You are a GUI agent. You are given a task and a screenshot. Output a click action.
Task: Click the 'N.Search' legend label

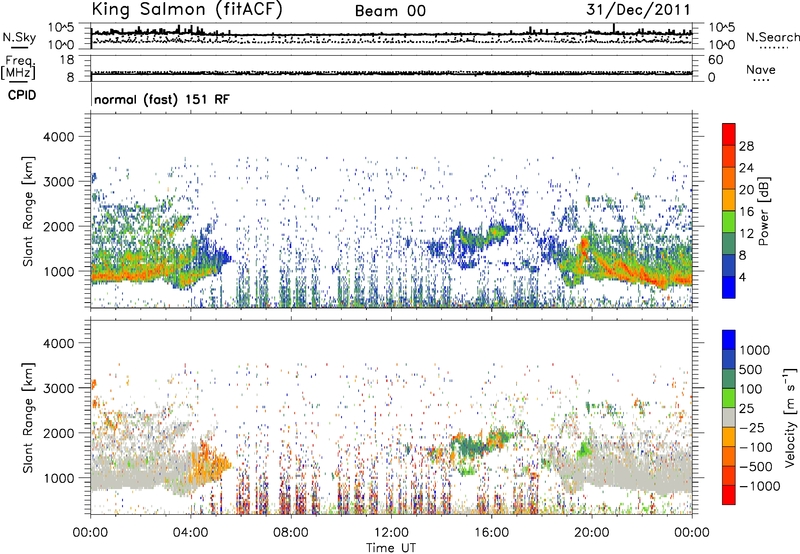tap(773, 37)
